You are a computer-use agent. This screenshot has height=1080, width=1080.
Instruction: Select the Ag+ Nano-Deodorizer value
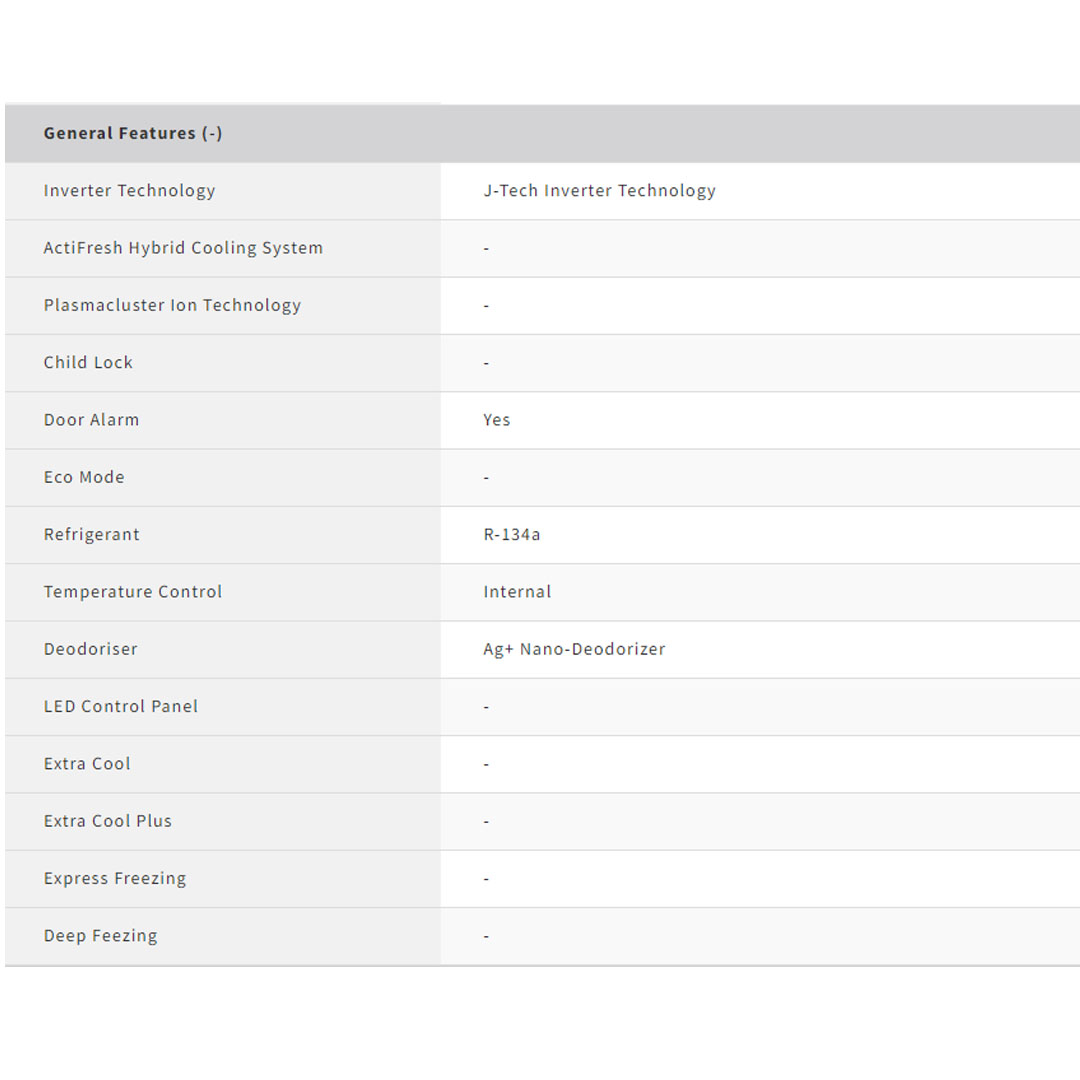tap(574, 649)
